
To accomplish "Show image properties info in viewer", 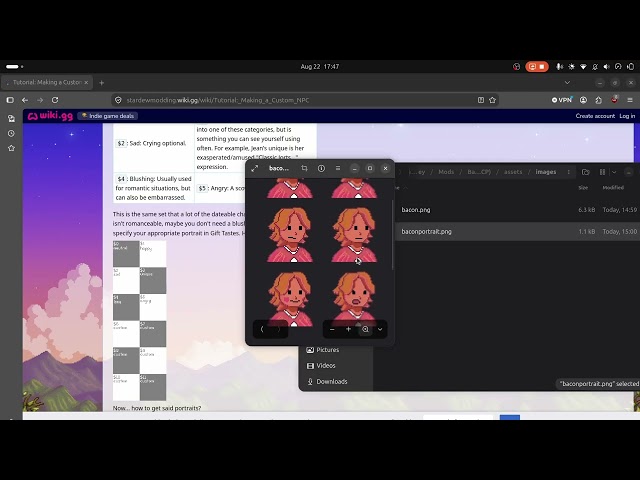I will click(x=321, y=168).
